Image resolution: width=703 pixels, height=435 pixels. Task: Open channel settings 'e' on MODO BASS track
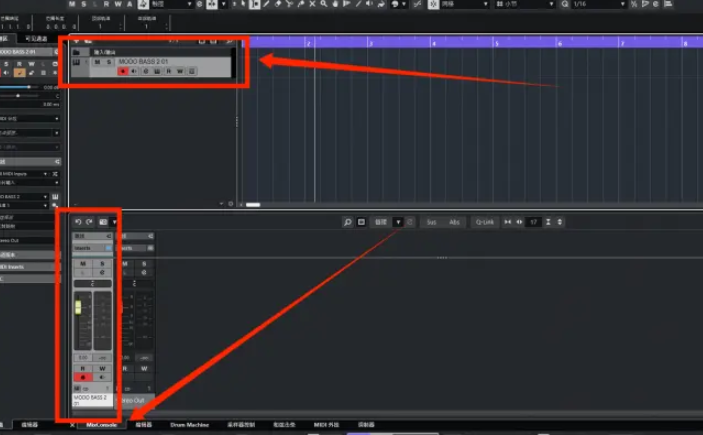145,71
